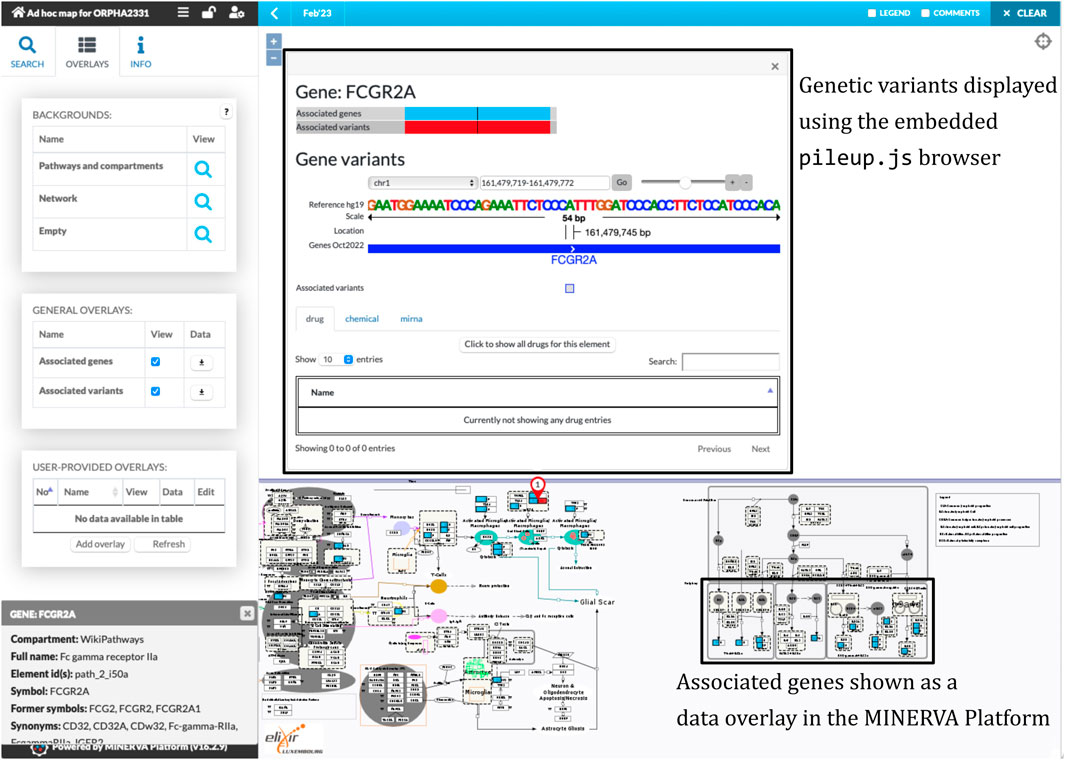Select the mirna tab
The height and width of the screenshot is (760, 1065).
point(411,319)
